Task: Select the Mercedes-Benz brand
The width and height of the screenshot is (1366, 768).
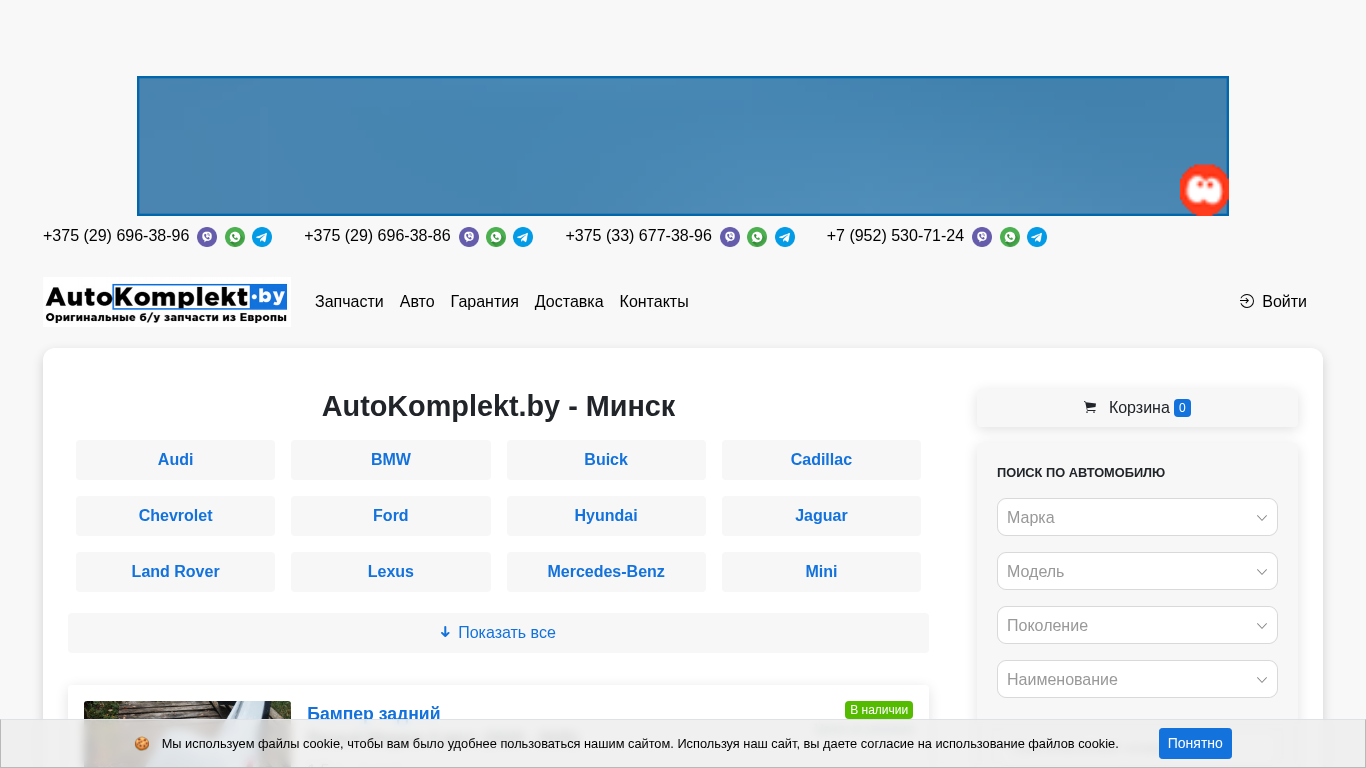Action: (606, 572)
